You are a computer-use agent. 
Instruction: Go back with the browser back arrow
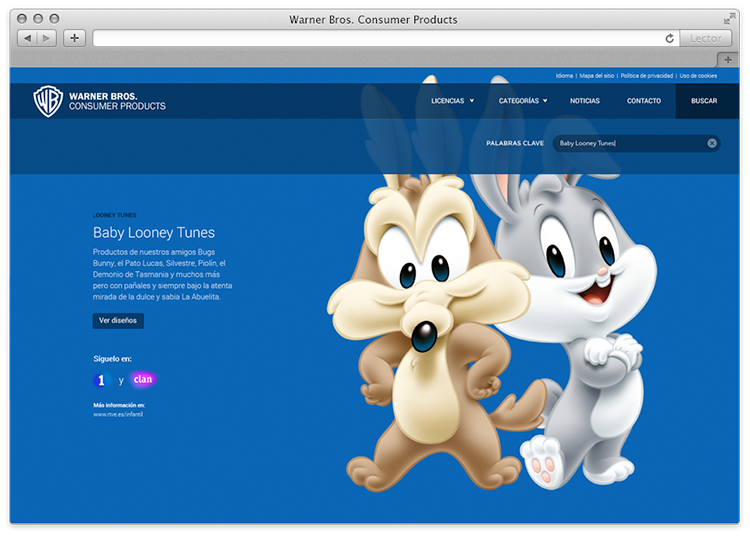pyautogui.click(x=28, y=38)
